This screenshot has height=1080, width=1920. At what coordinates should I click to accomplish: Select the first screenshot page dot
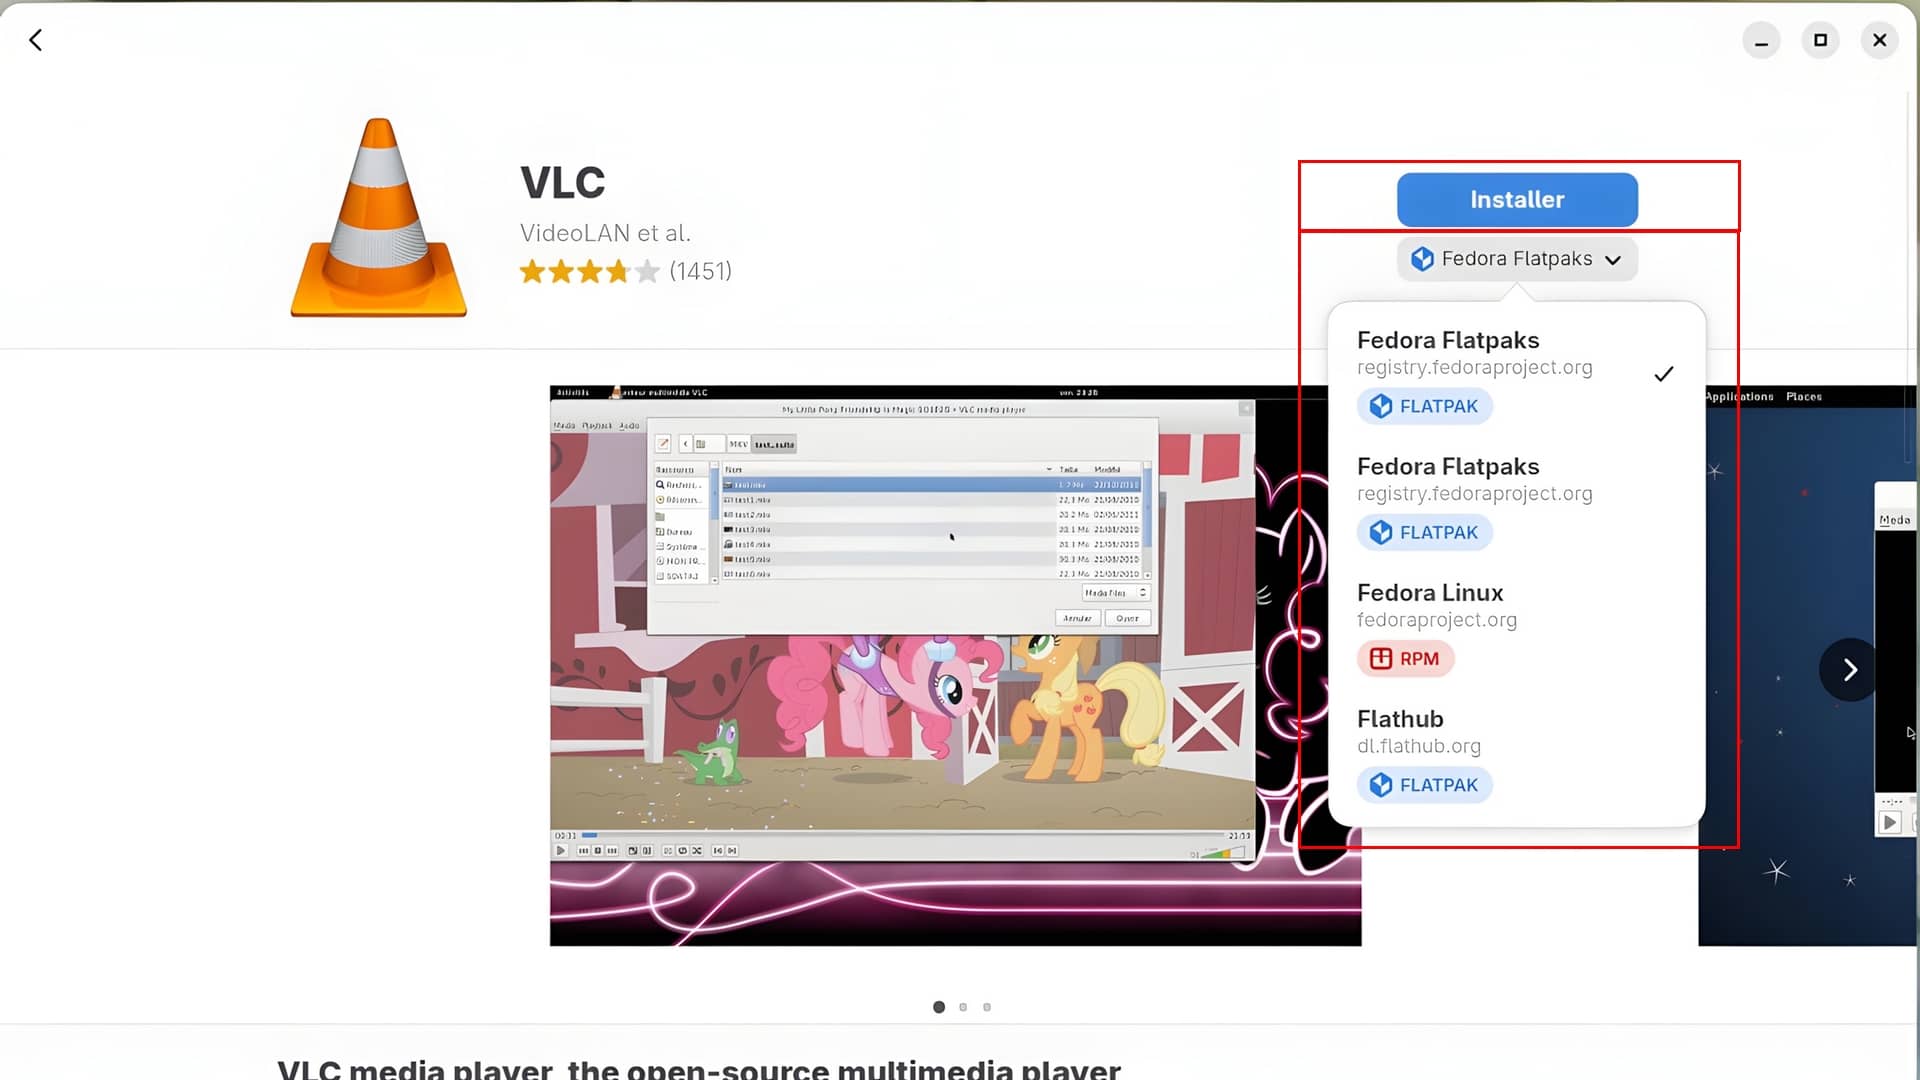pyautogui.click(x=939, y=1007)
